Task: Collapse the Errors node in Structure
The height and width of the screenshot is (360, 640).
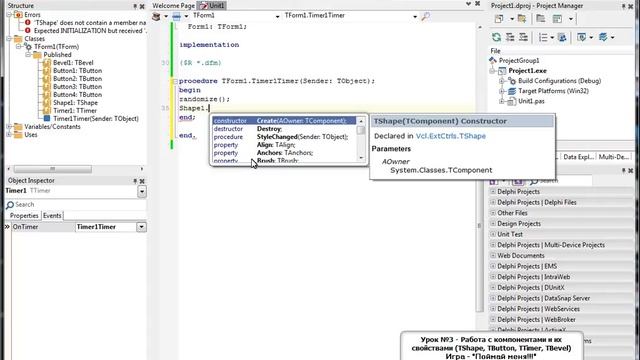Action: point(9,15)
